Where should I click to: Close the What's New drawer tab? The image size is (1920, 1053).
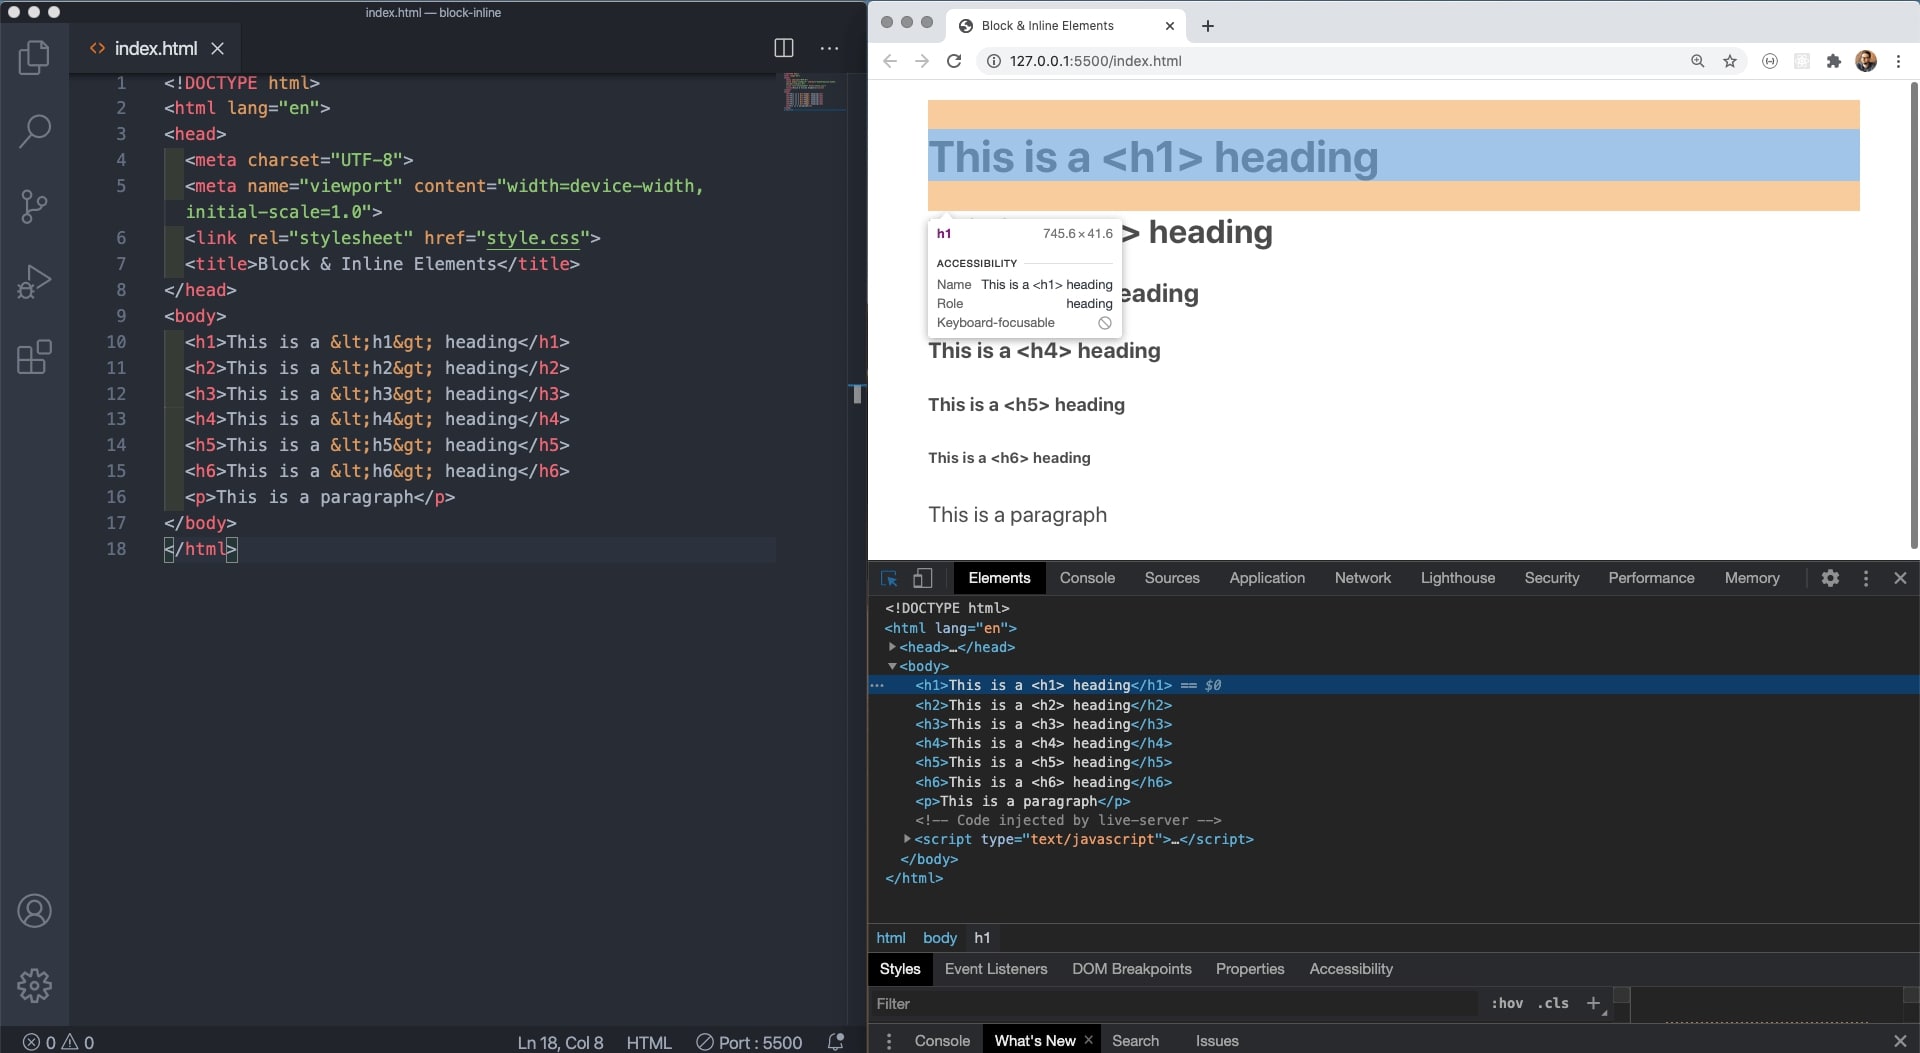pos(1088,1040)
